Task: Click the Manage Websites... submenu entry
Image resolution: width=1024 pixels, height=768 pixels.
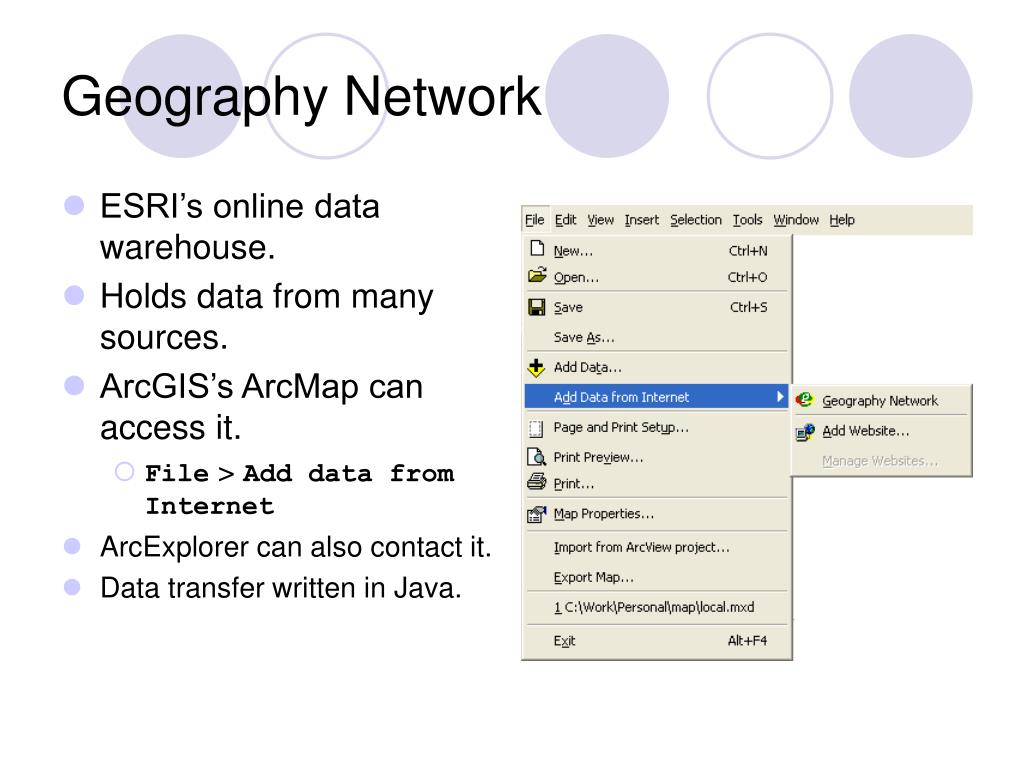Action: click(880, 461)
